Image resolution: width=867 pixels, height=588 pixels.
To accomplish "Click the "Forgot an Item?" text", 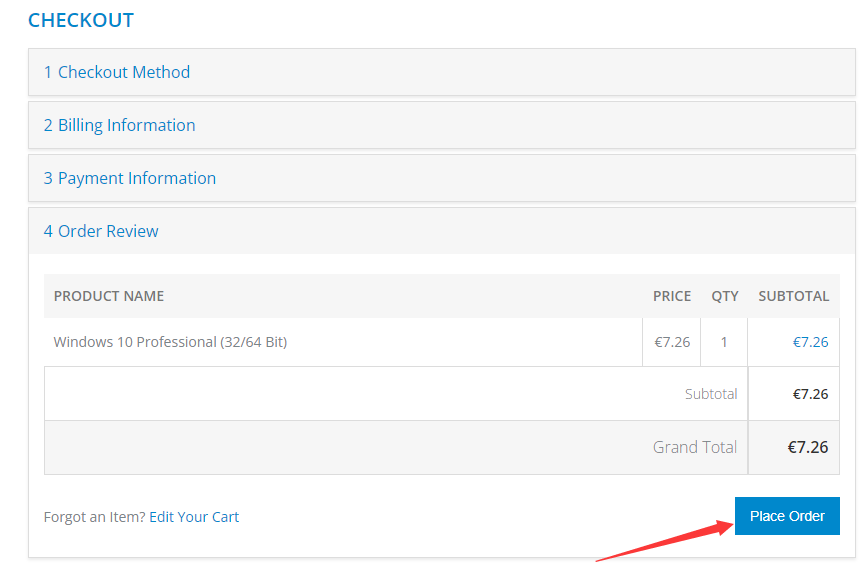I will coord(94,517).
